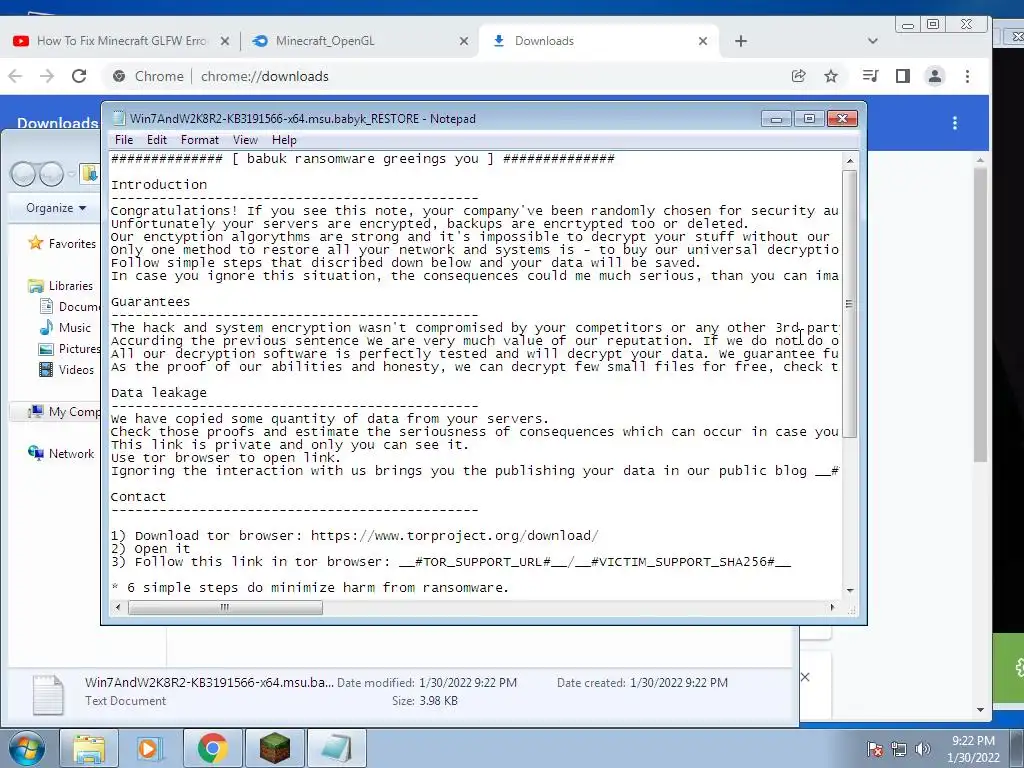
Task: Click Notepad vertical scrollbar down arrow
Action: click(x=850, y=590)
